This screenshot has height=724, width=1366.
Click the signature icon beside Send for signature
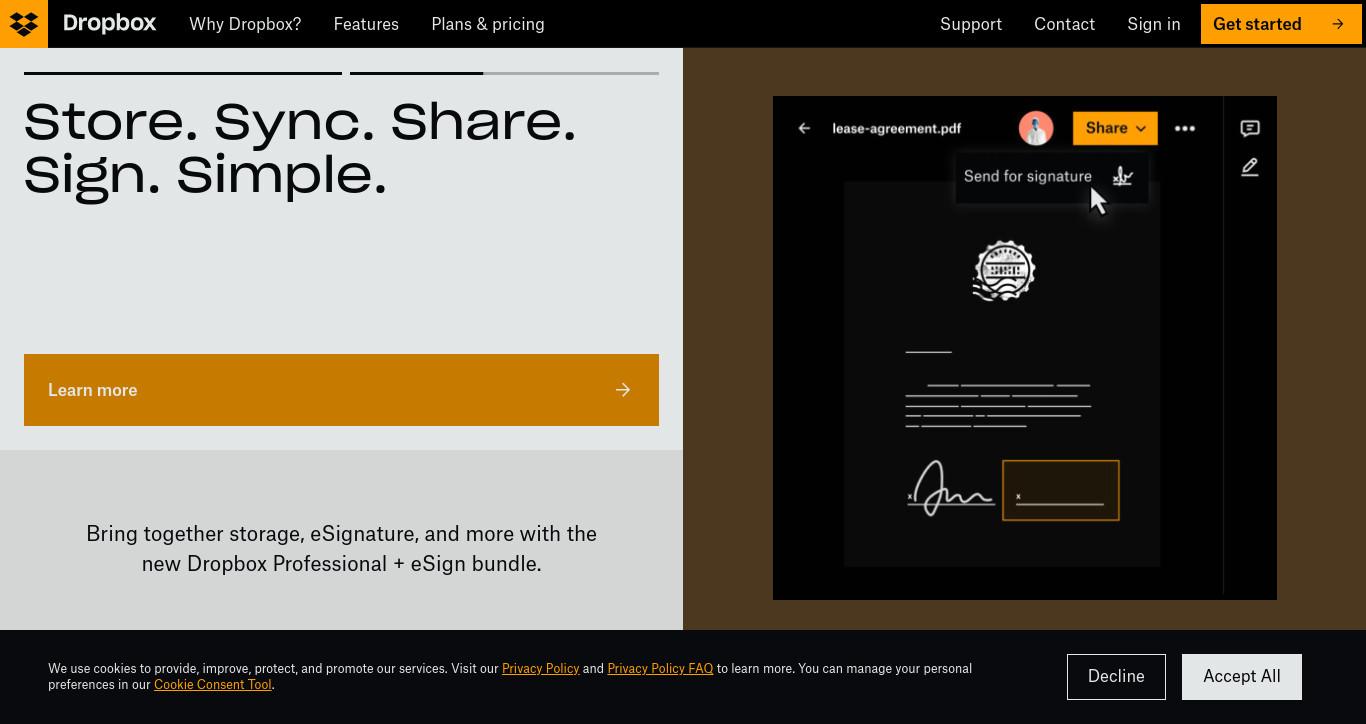(1123, 177)
